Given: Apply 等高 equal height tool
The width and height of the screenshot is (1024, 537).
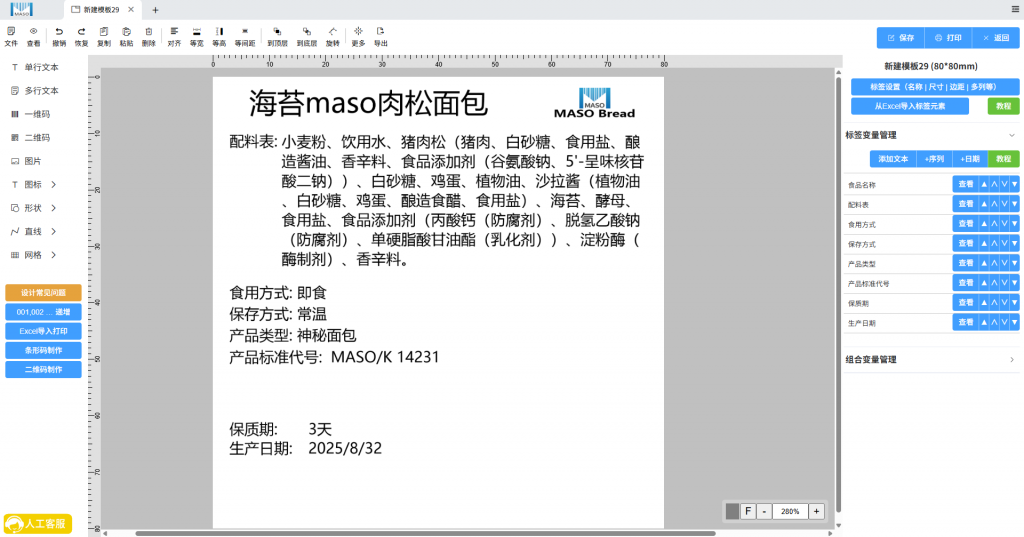Looking at the screenshot, I should (219, 37).
